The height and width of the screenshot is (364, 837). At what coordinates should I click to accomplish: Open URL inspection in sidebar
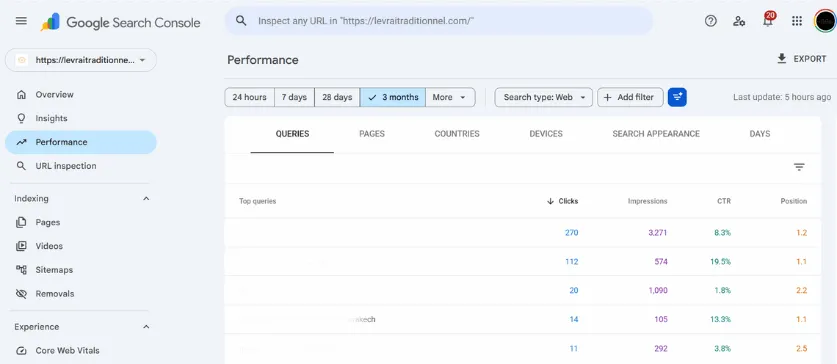[81, 166]
